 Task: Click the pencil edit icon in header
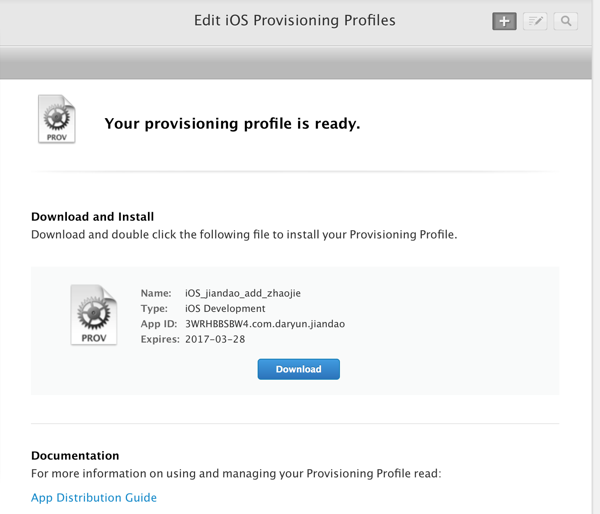point(535,21)
